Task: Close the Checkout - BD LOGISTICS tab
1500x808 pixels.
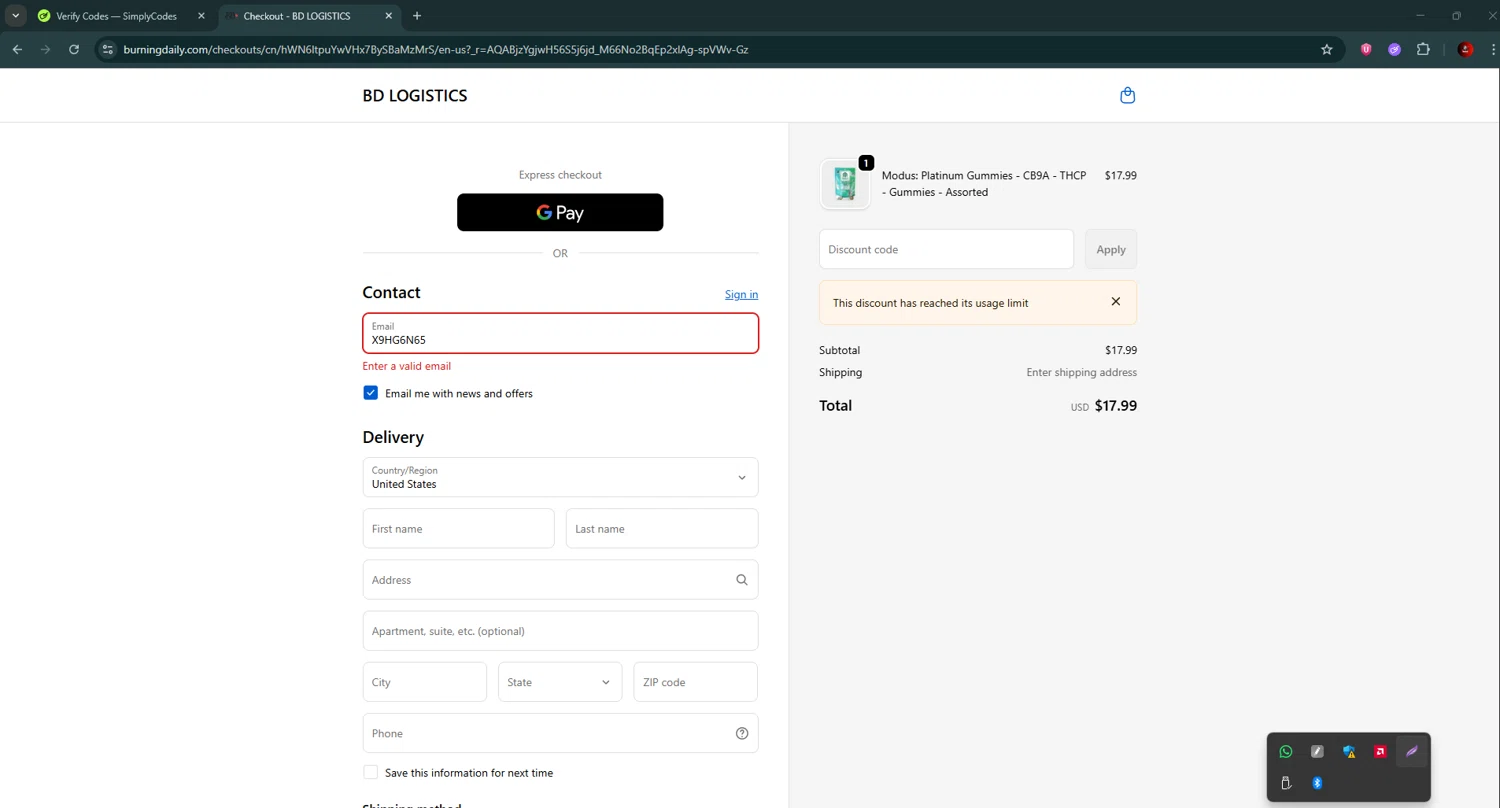Action: (x=388, y=16)
